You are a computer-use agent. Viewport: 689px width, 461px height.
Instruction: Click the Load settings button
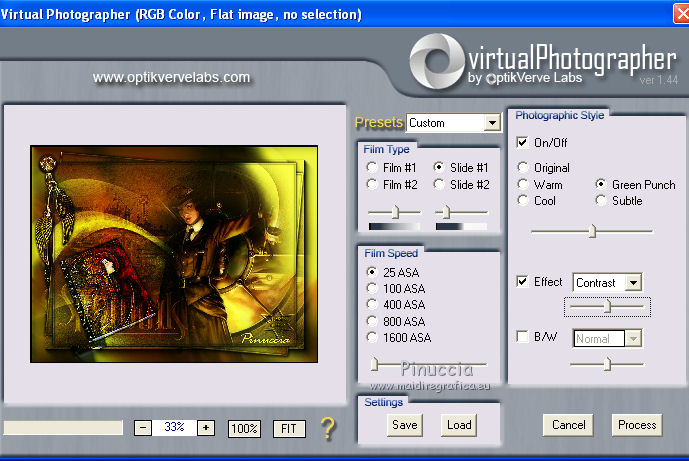click(459, 425)
